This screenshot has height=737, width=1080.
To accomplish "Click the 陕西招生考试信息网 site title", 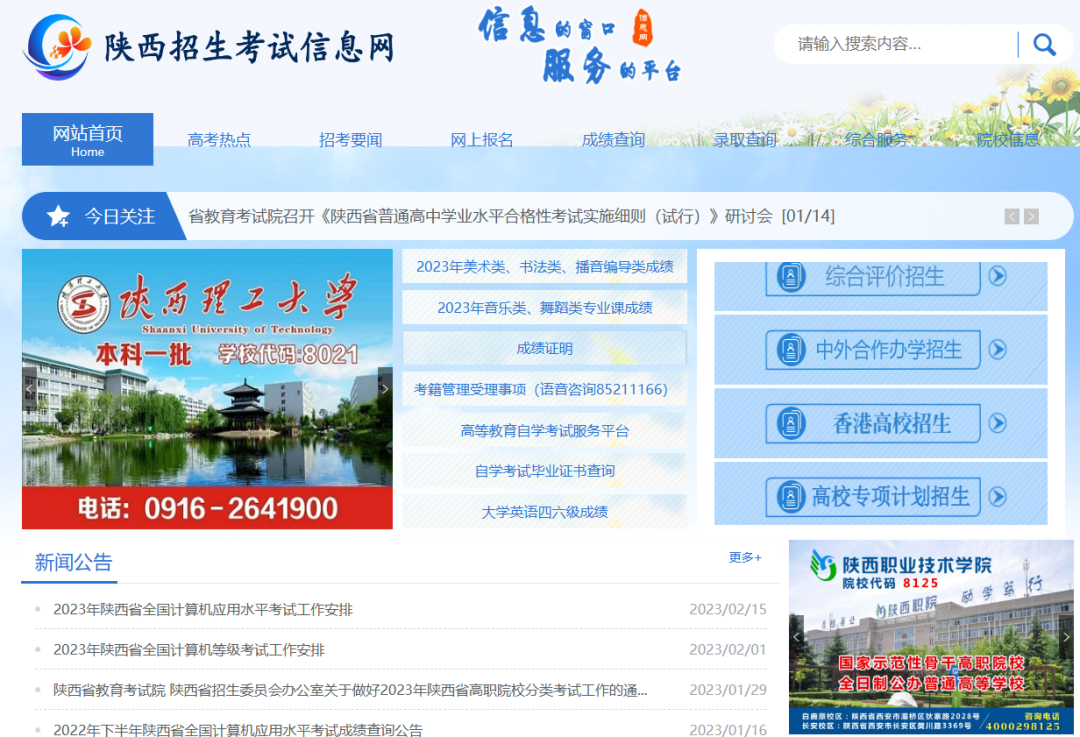I will click(249, 48).
